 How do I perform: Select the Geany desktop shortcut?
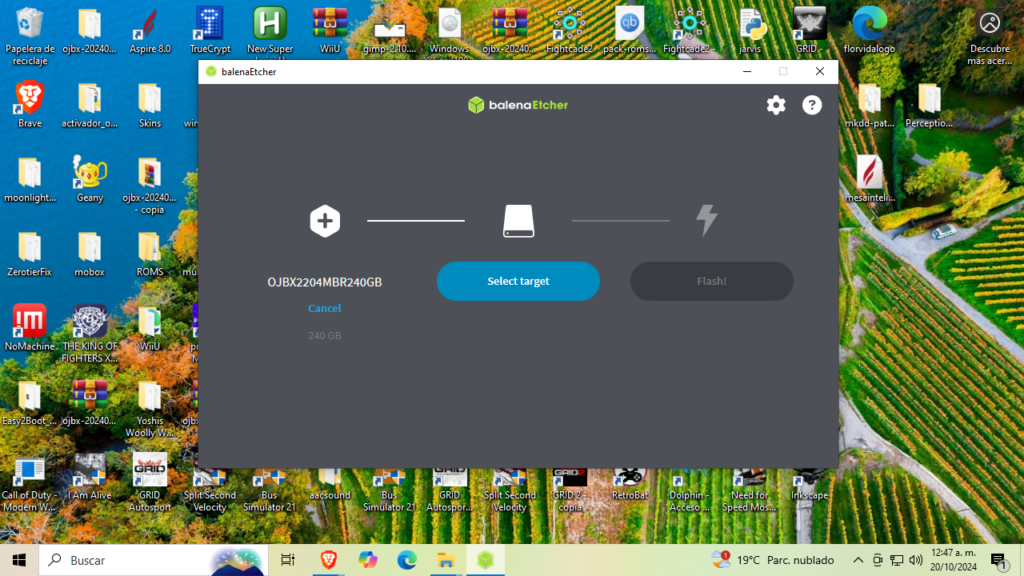coord(89,179)
